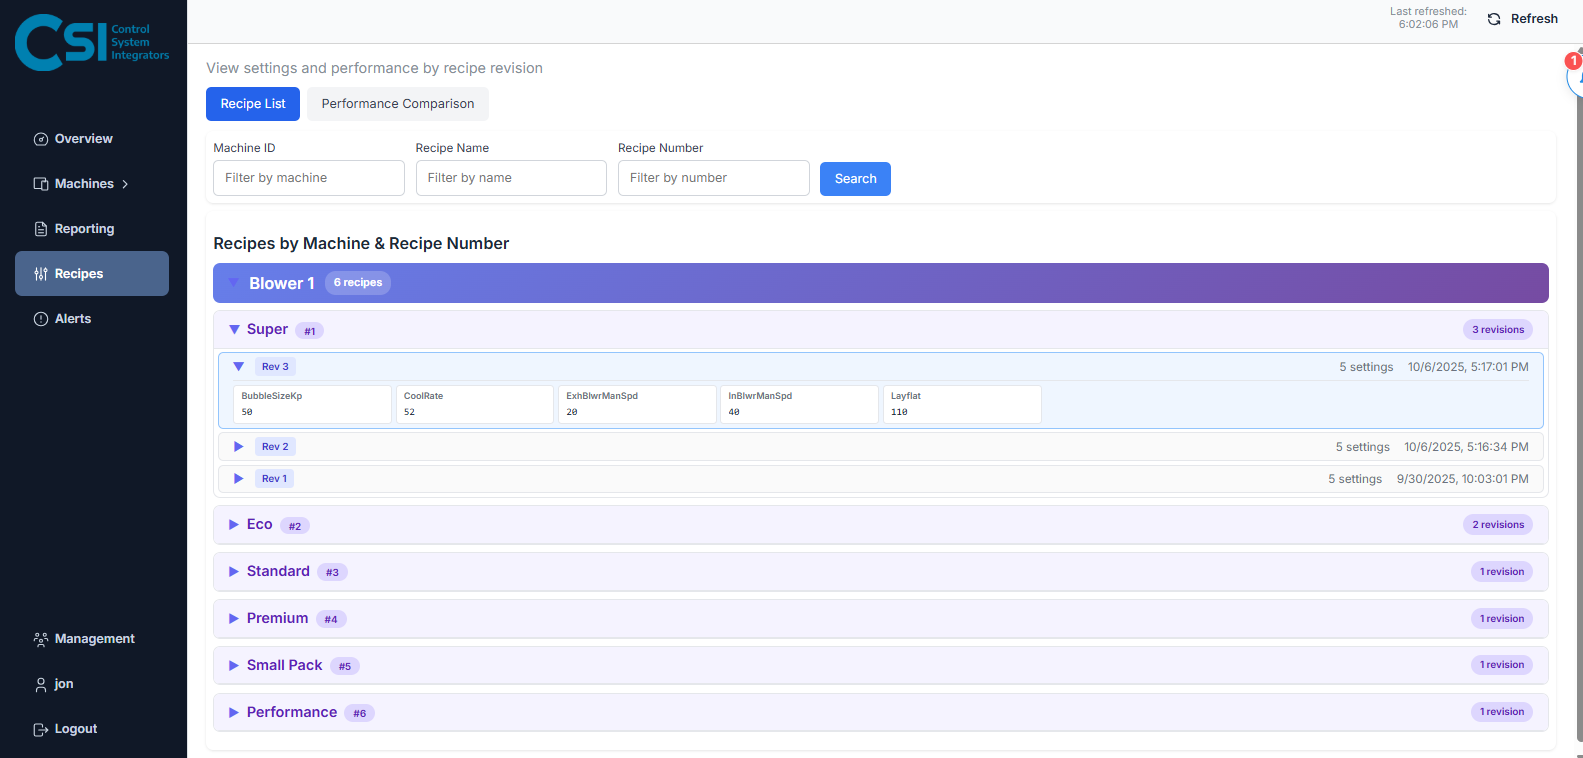Click the 6 recipes badge
Screen dimensions: 1583x758
358,283
